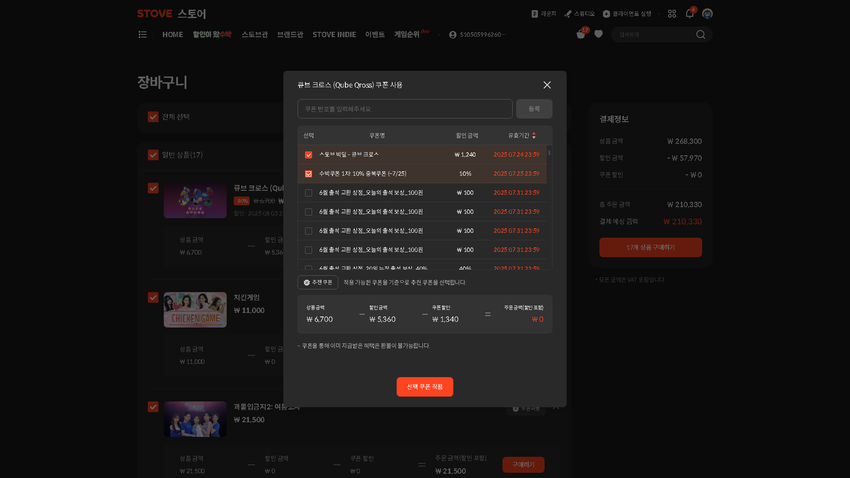Click the 장바구니 page heading

(x=162, y=82)
